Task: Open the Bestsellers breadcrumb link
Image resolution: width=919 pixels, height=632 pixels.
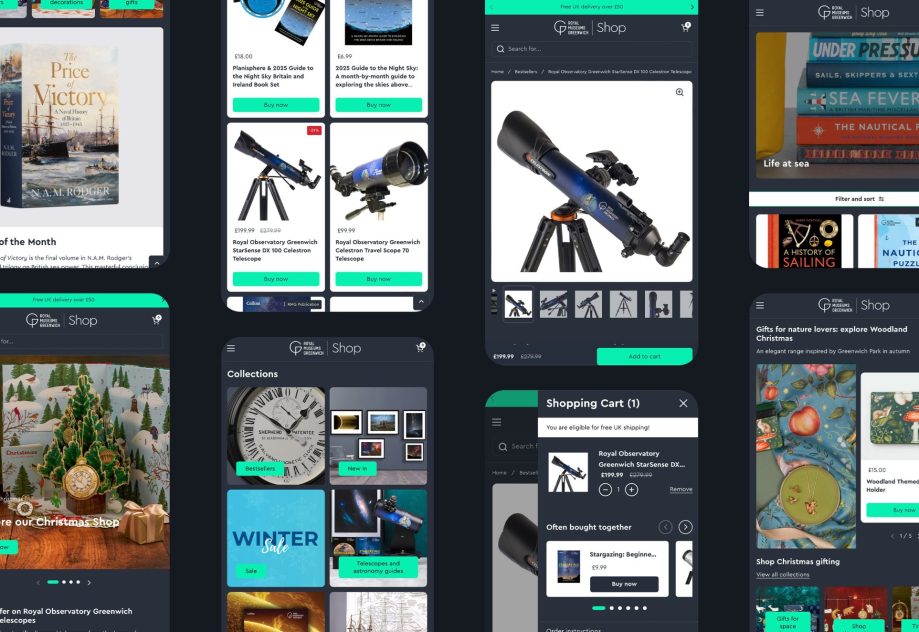Action: pos(526,72)
